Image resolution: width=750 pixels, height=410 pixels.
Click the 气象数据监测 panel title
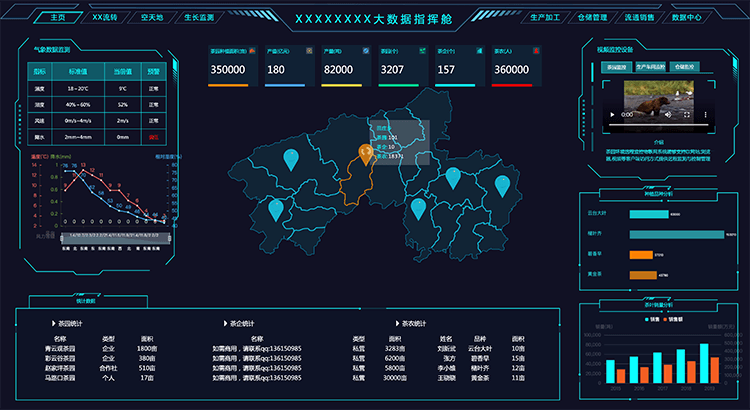point(52,49)
